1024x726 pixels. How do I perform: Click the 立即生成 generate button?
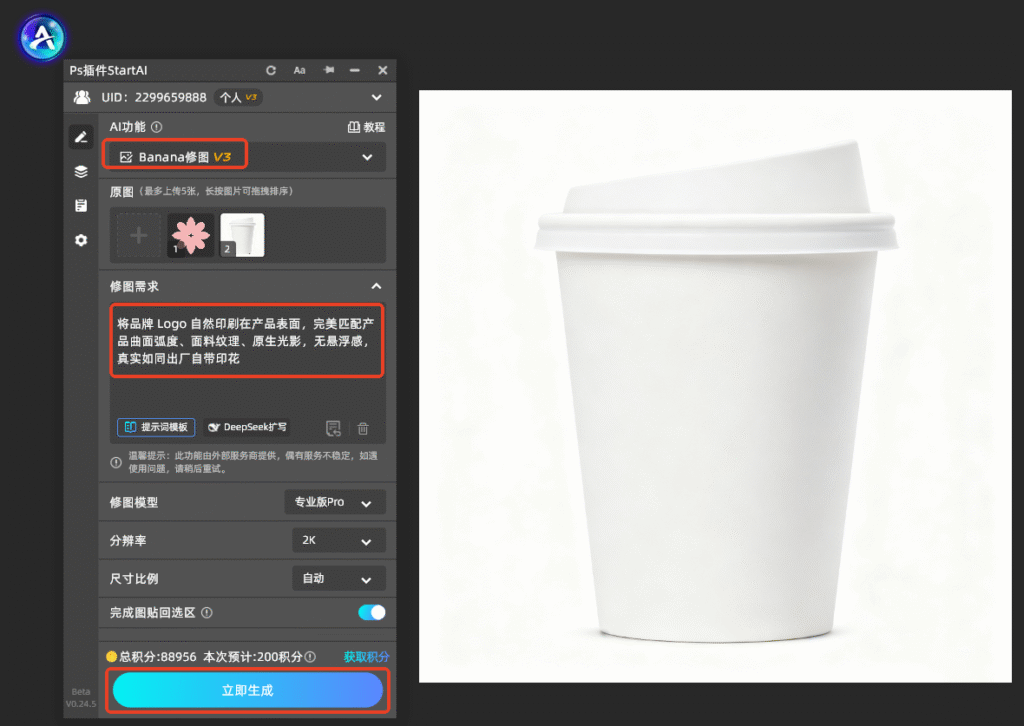point(248,690)
